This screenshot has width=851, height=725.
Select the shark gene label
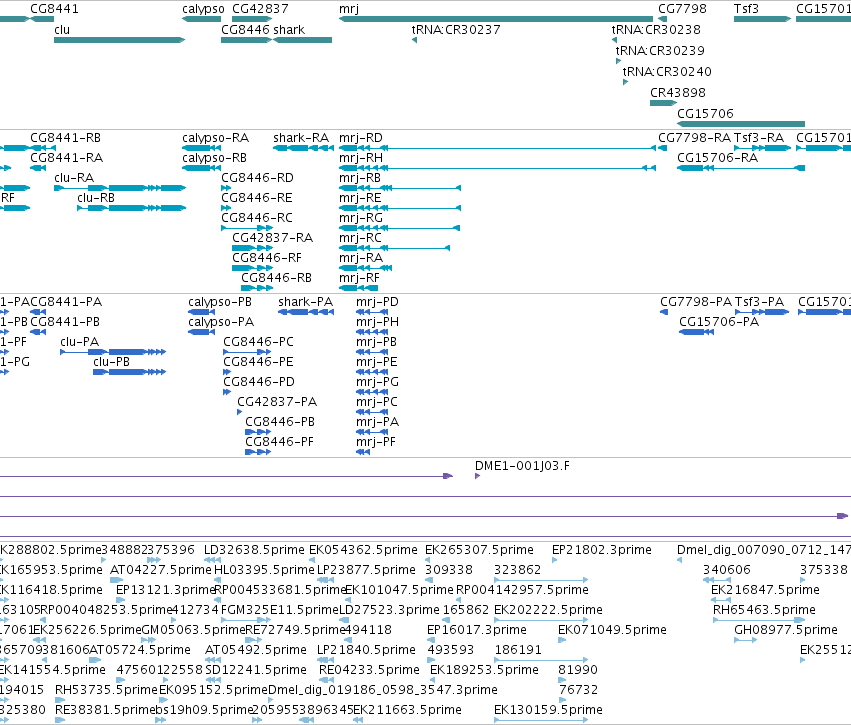(x=289, y=30)
